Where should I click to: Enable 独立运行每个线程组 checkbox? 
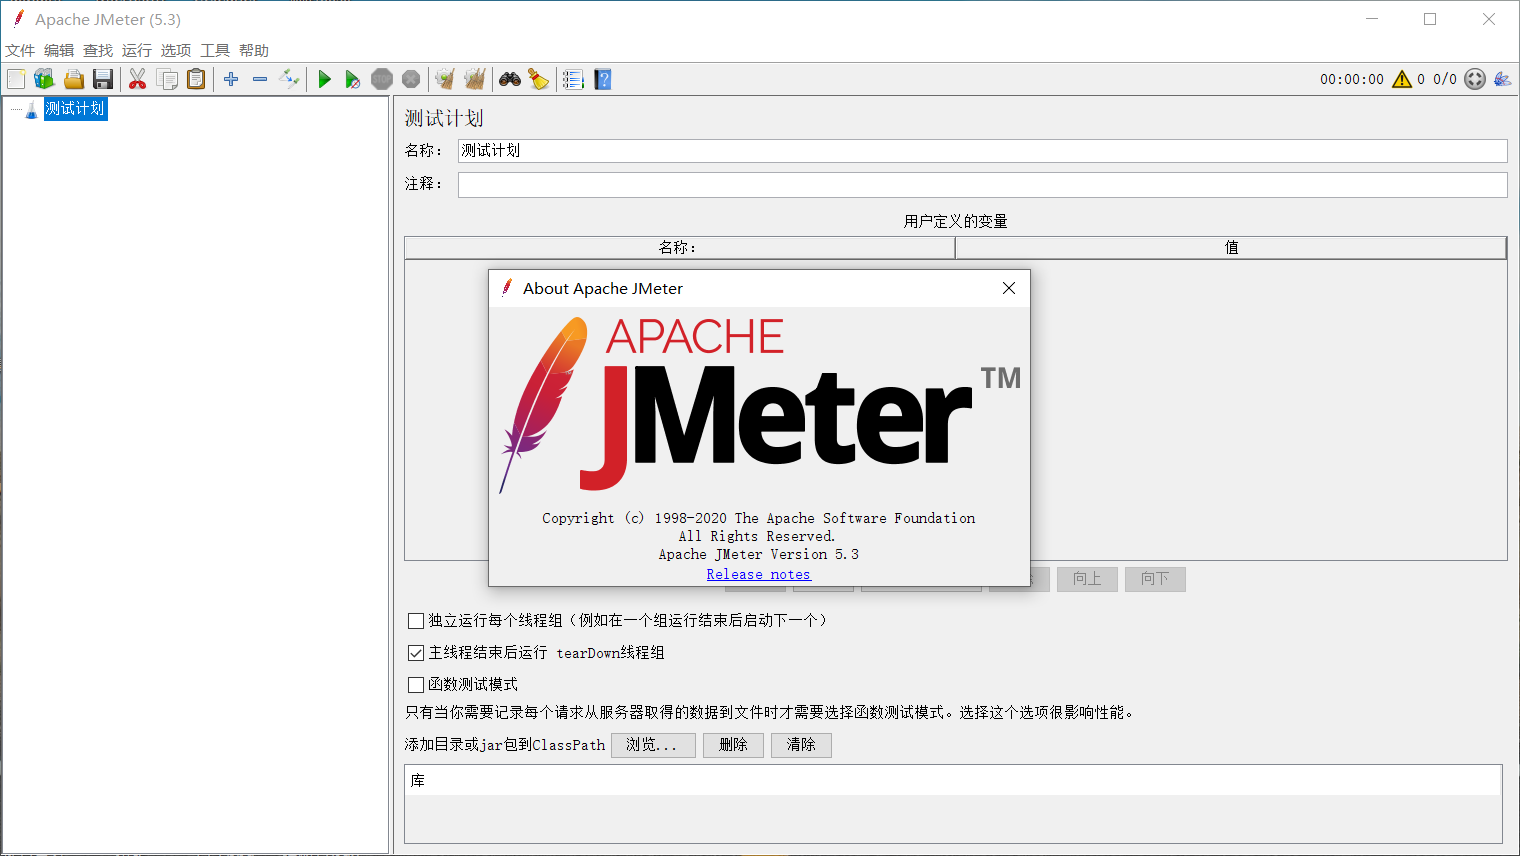click(416, 621)
